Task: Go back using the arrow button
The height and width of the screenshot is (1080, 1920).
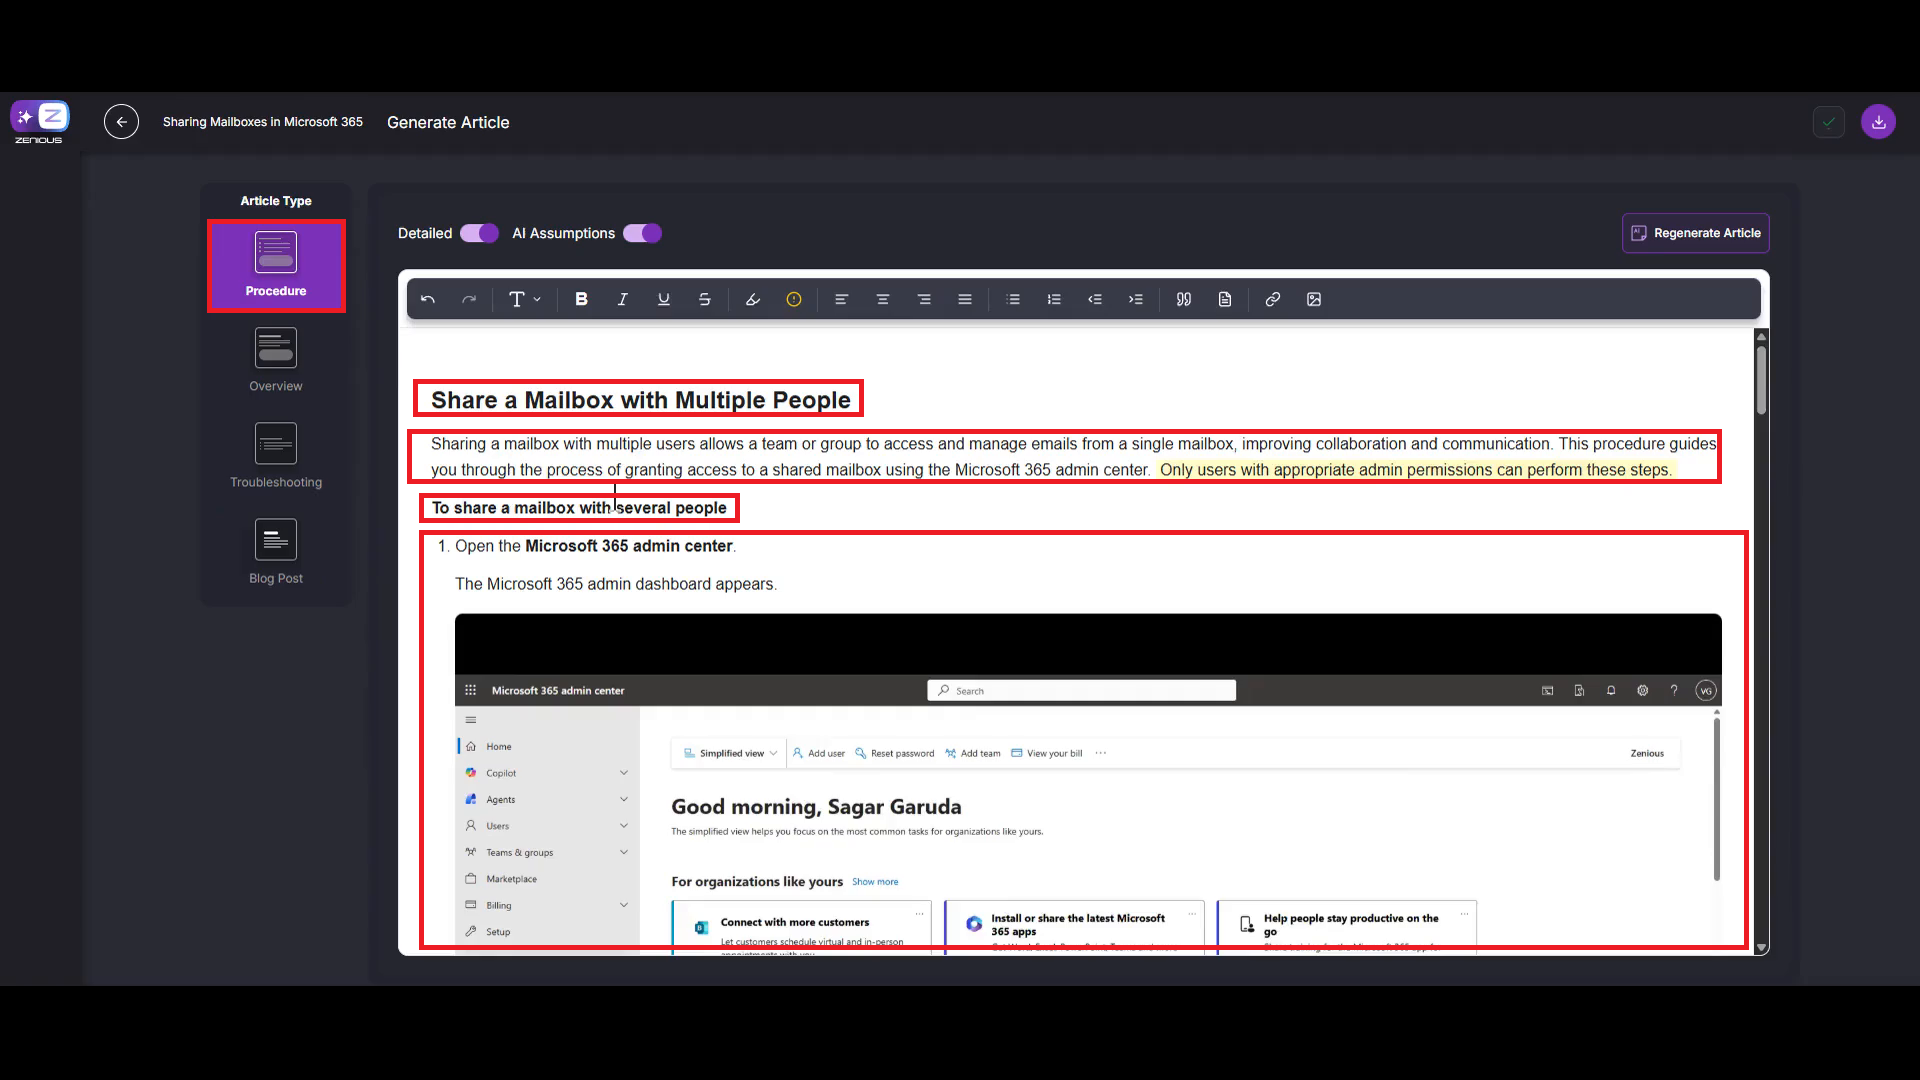Action: [121, 122]
